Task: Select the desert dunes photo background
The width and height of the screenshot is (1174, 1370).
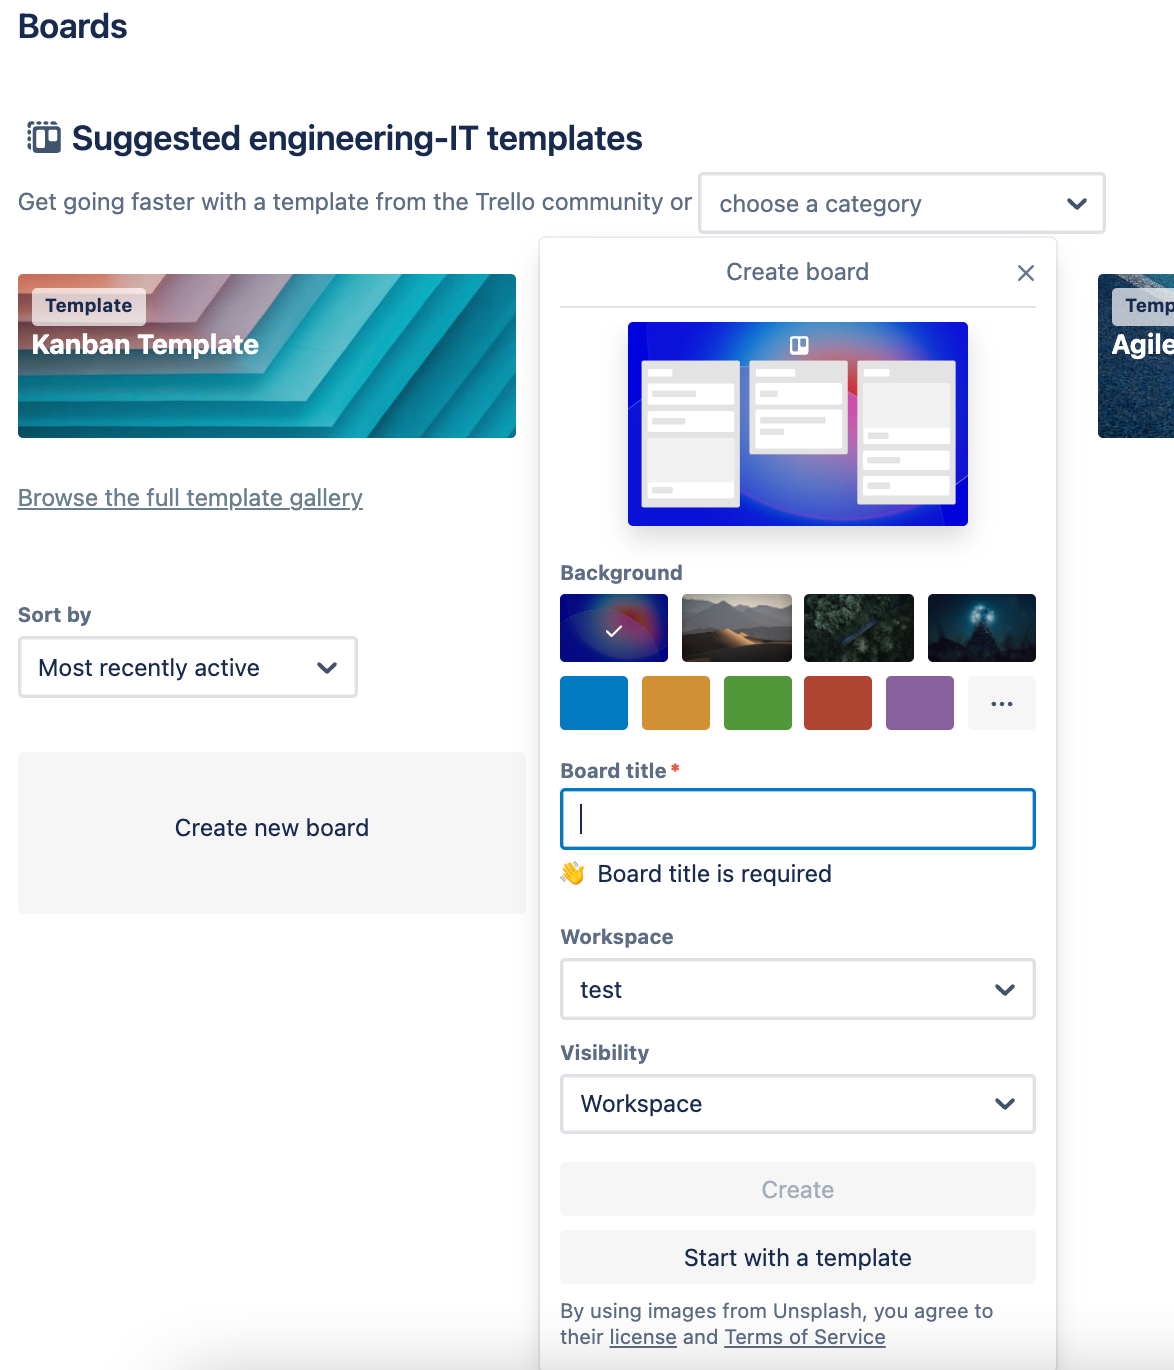Action: (737, 628)
